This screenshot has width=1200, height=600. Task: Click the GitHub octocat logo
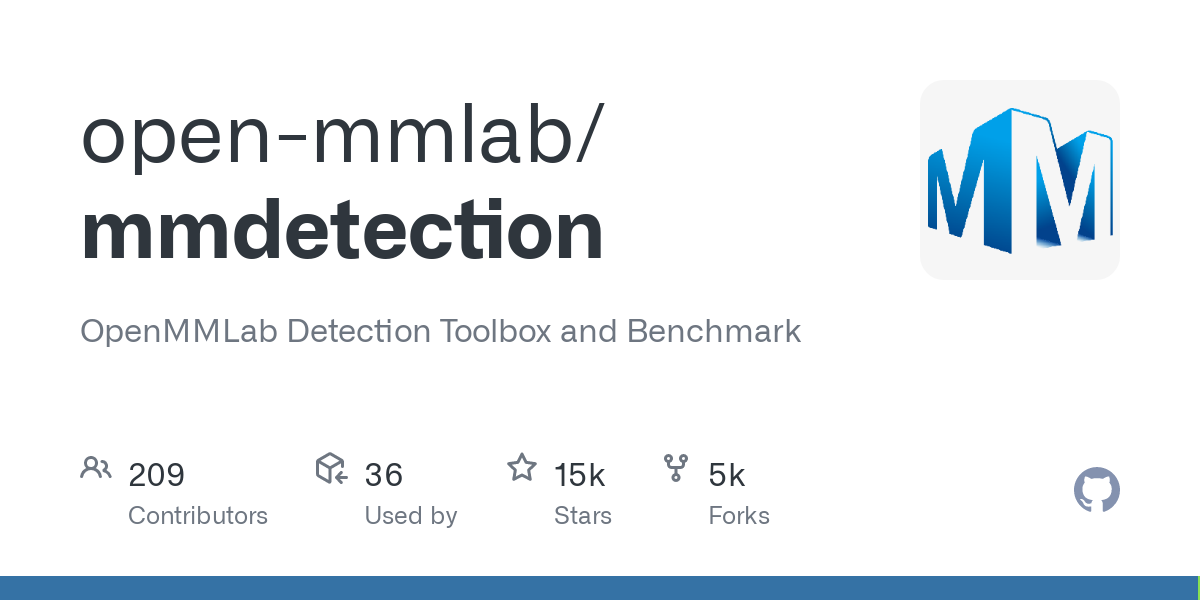tap(1097, 490)
